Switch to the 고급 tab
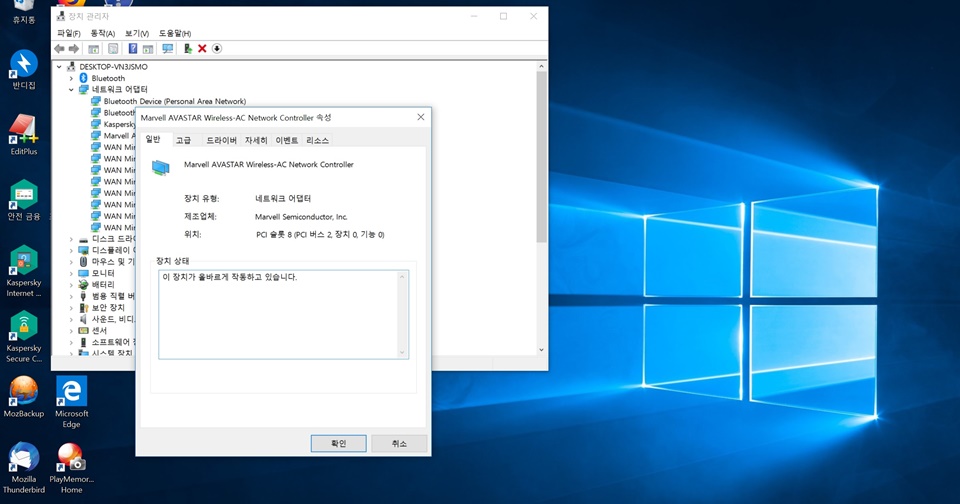Image resolution: width=960 pixels, height=504 pixels. click(x=184, y=140)
